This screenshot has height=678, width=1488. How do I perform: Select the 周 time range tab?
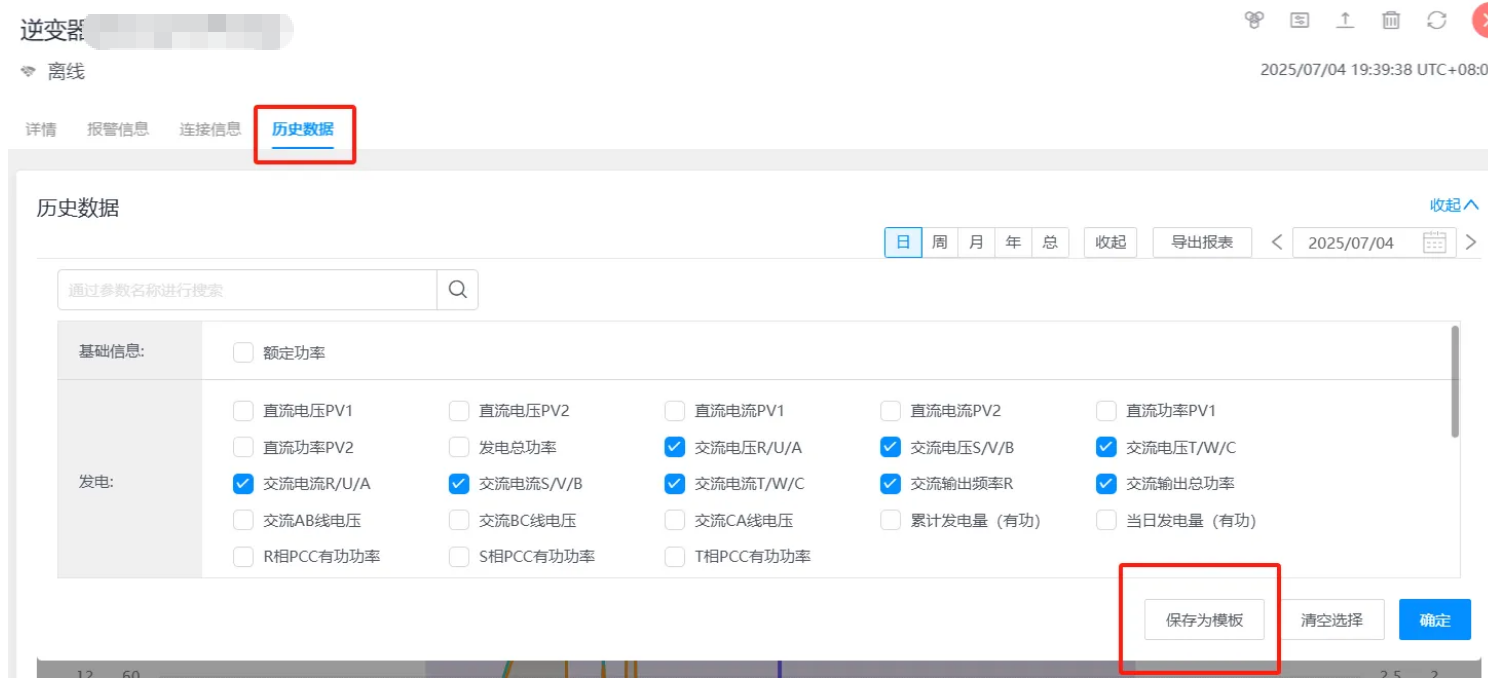tap(939, 243)
